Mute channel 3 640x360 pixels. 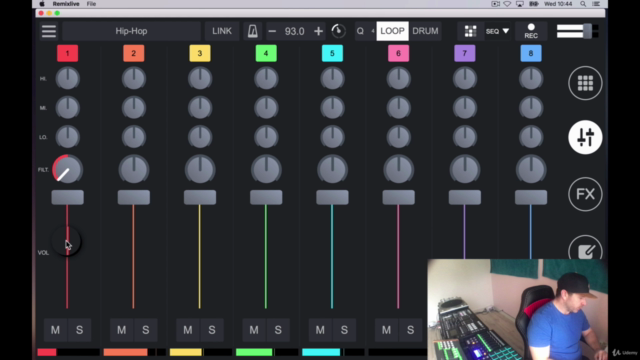pos(187,330)
